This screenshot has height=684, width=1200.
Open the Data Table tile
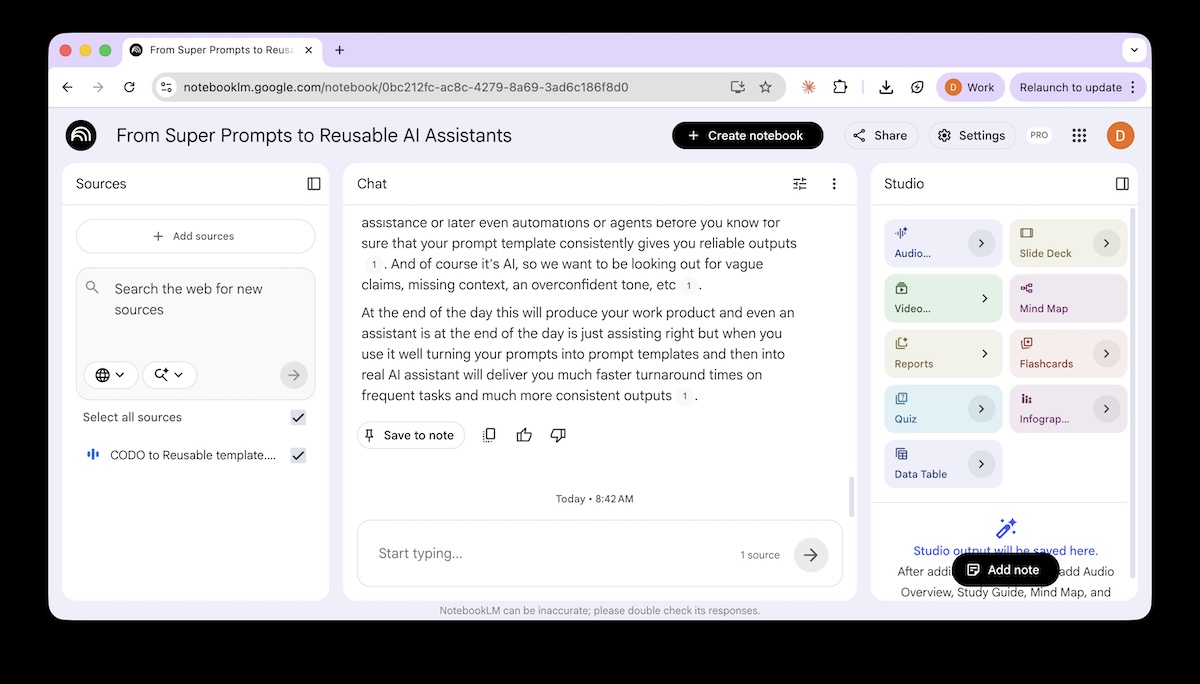943,463
